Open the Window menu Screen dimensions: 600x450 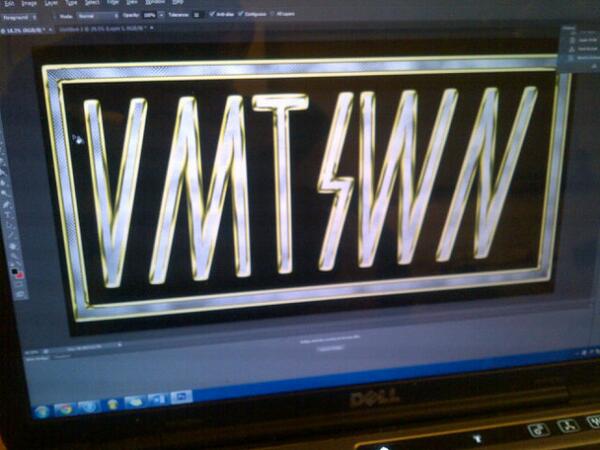[x=155, y=2]
